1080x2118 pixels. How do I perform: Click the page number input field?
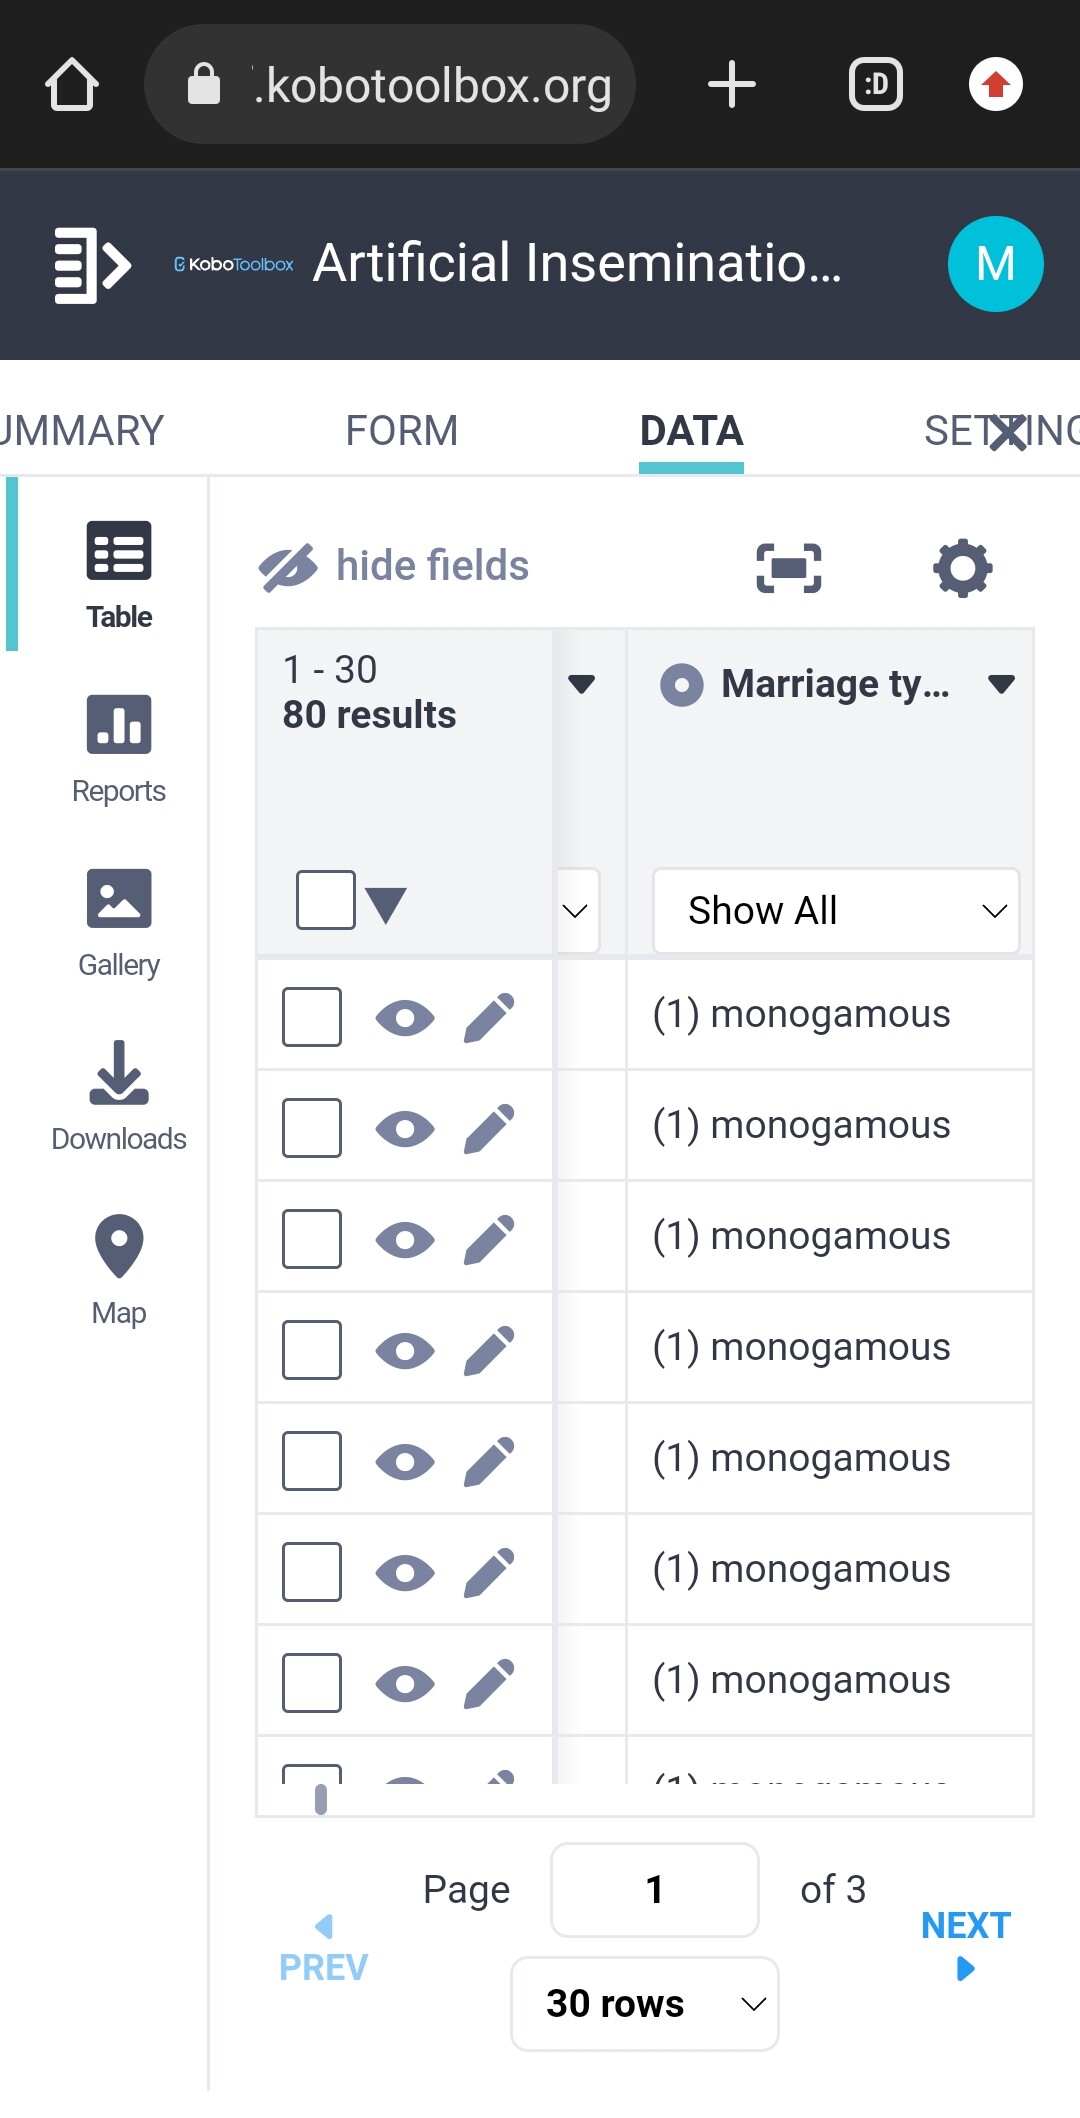tap(654, 1889)
